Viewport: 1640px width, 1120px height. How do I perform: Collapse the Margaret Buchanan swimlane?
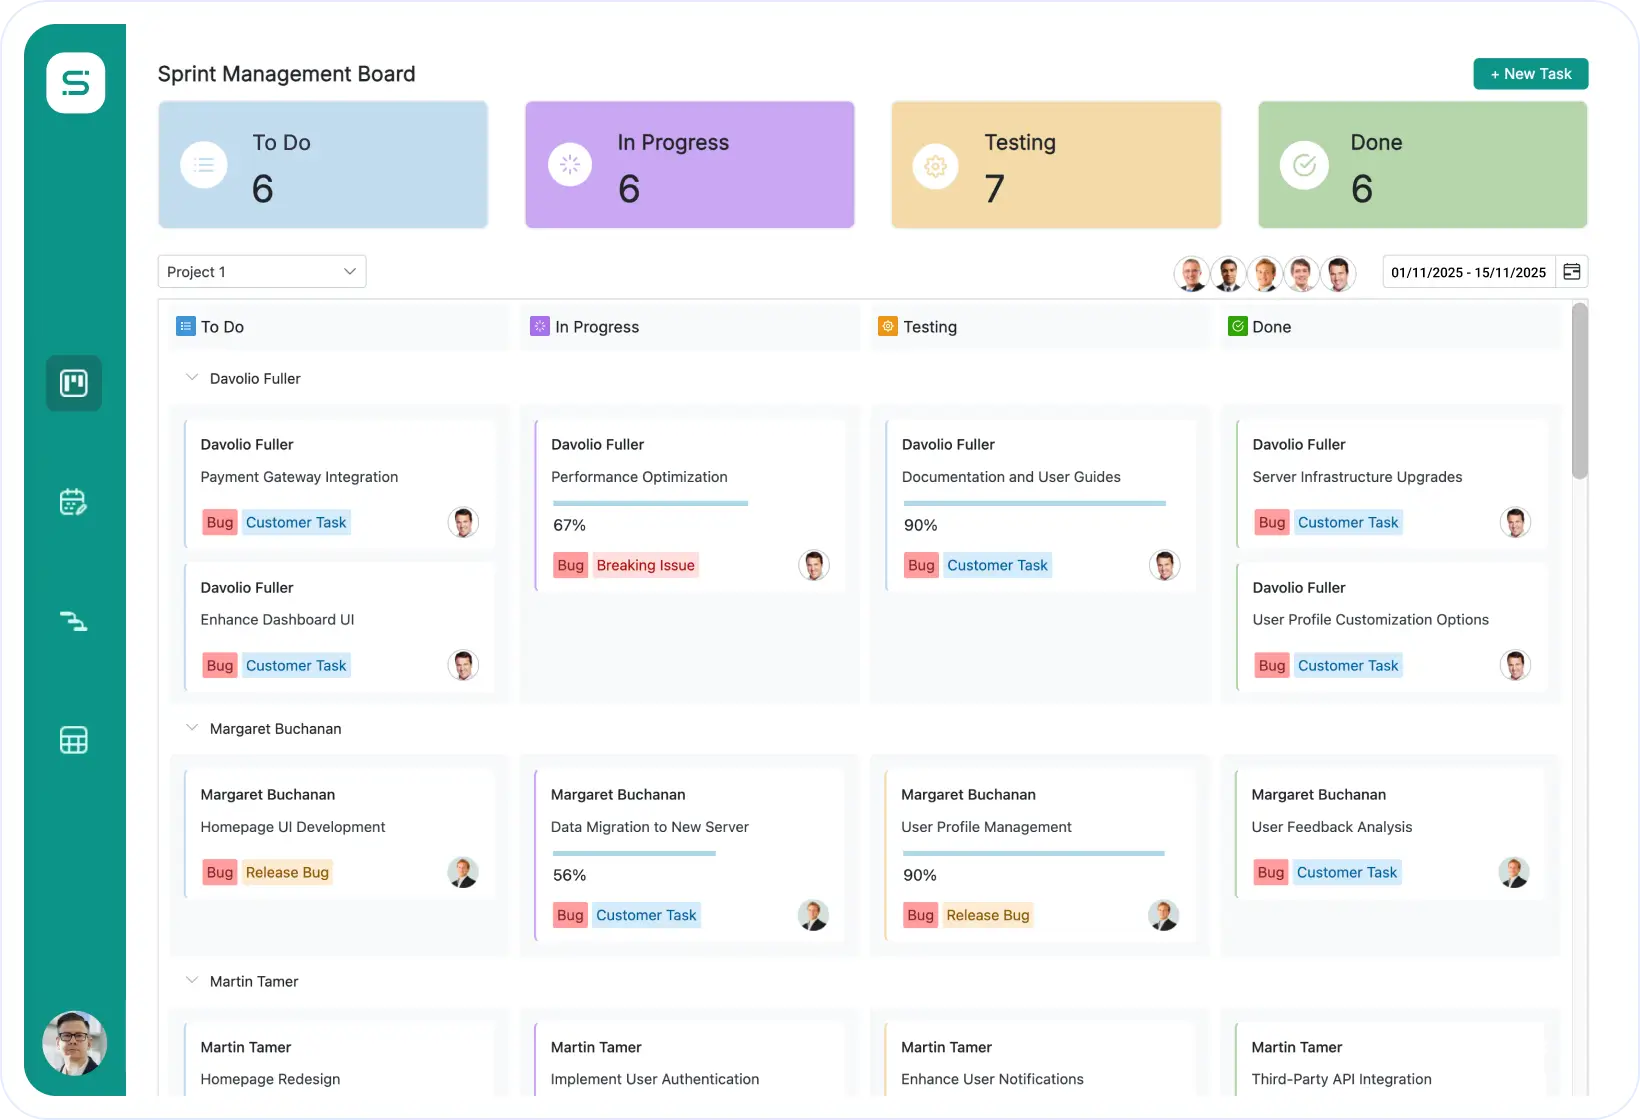[x=191, y=728]
